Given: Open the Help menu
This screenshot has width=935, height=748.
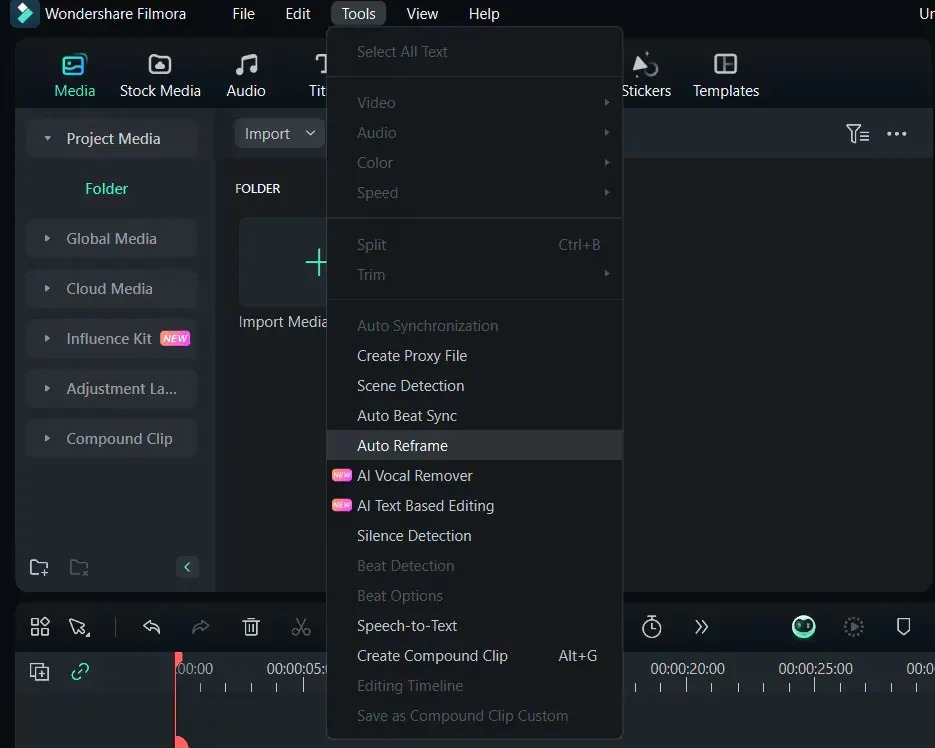Looking at the screenshot, I should pos(484,13).
